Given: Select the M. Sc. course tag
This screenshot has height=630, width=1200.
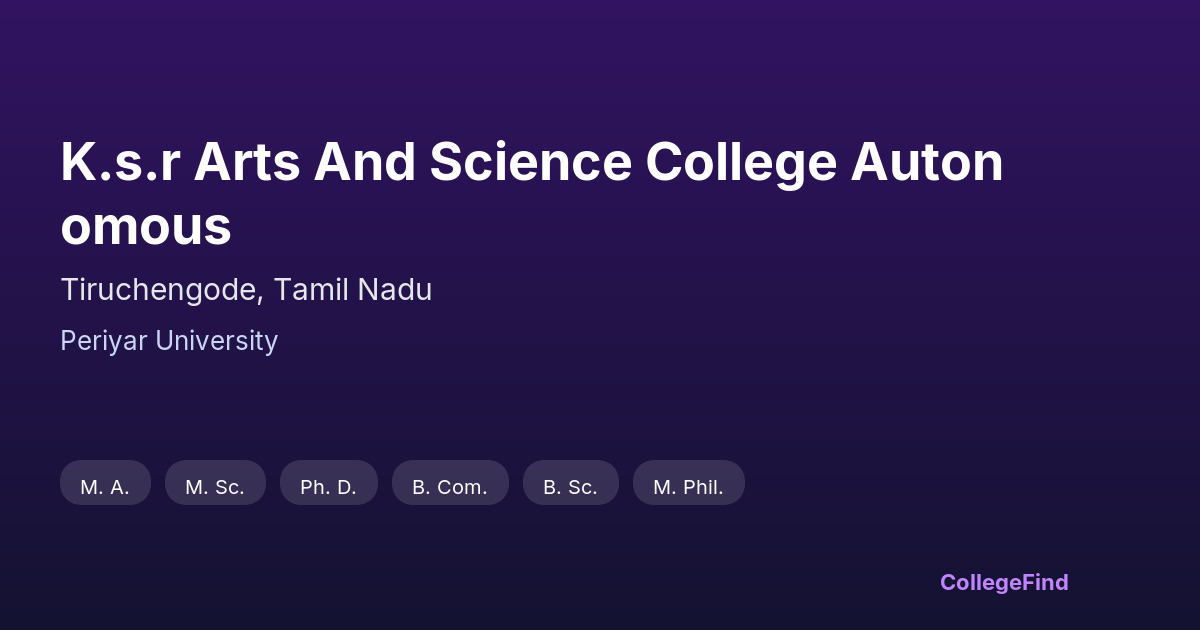Looking at the screenshot, I should [x=215, y=483].
